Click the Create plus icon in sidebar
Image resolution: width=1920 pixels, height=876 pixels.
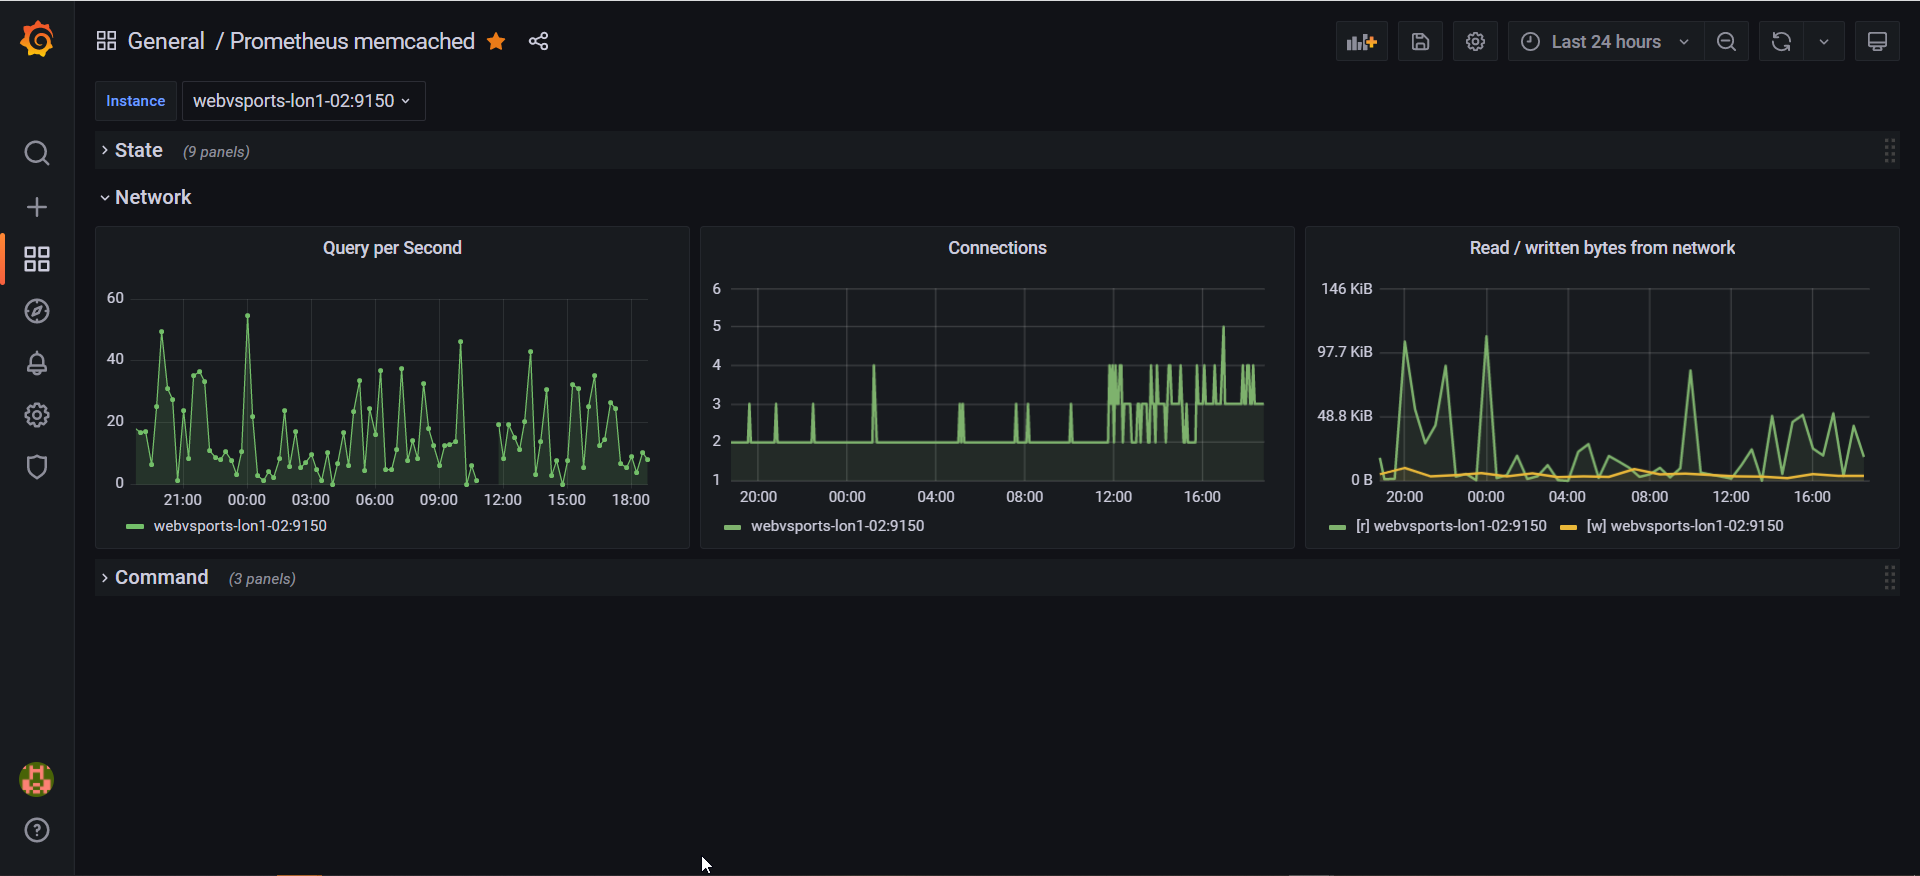(x=37, y=207)
